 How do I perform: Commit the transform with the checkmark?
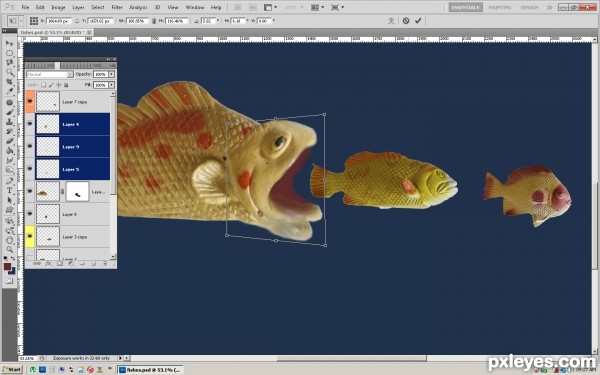pyautogui.click(x=418, y=21)
